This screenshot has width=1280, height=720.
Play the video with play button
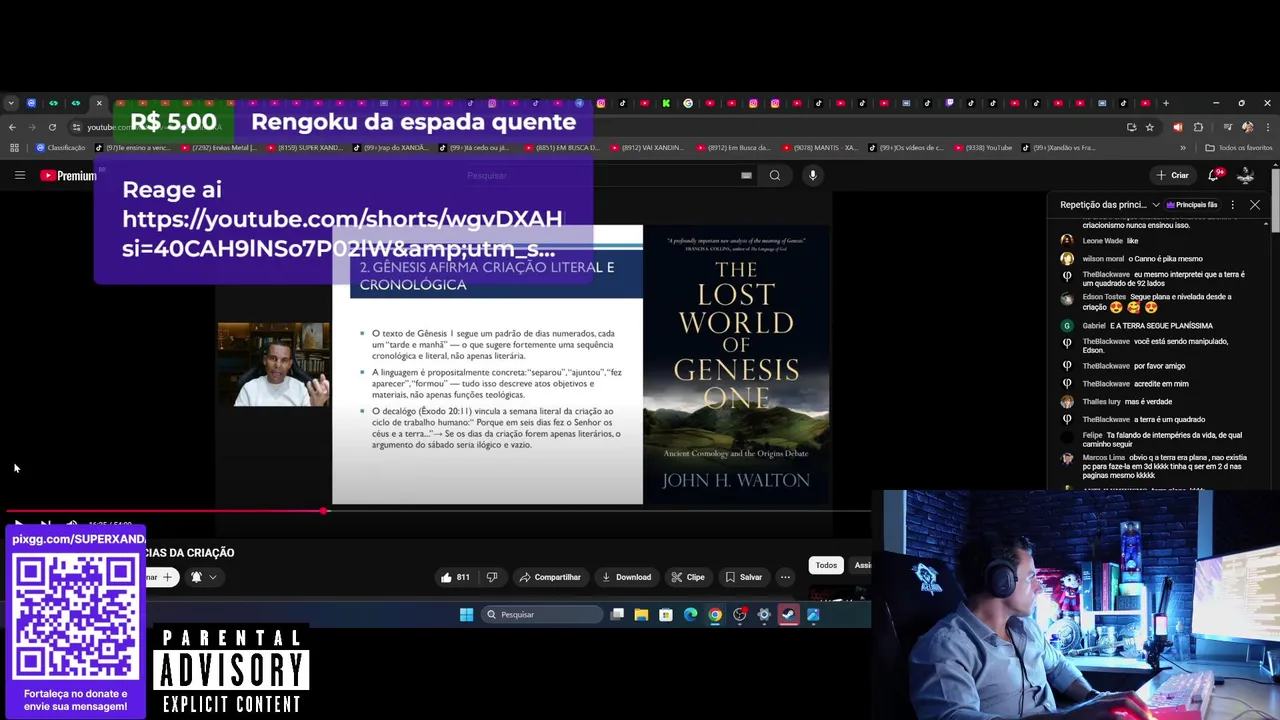[18, 524]
